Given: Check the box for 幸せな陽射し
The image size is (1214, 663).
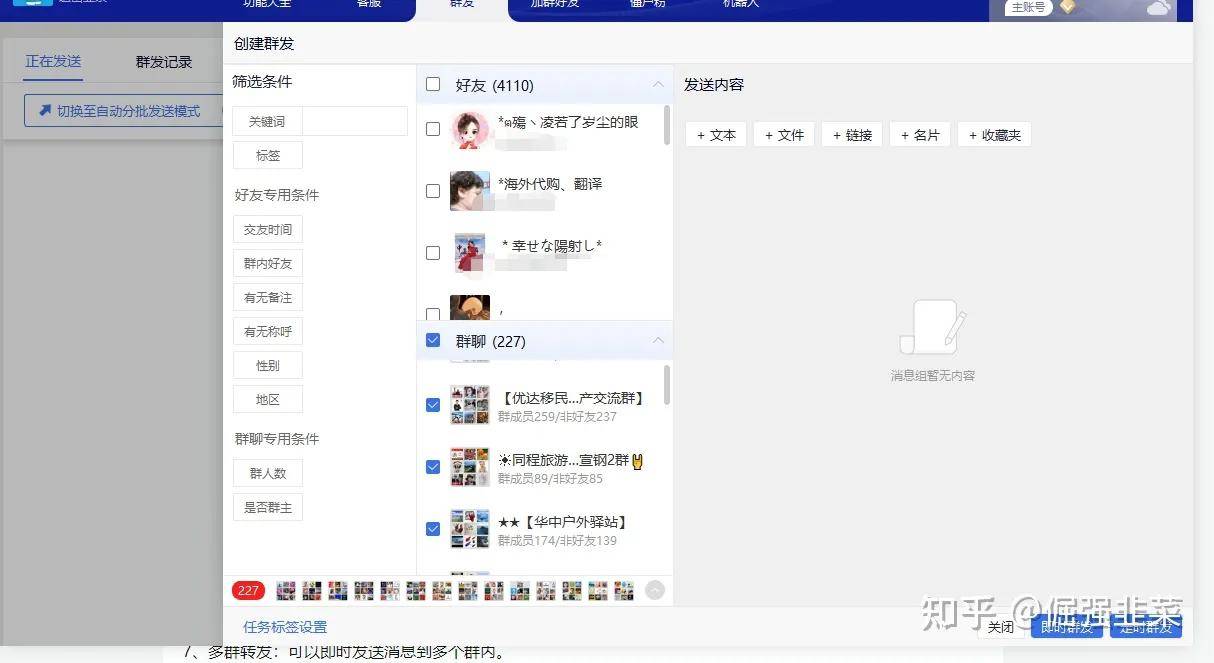Looking at the screenshot, I should click(433, 253).
